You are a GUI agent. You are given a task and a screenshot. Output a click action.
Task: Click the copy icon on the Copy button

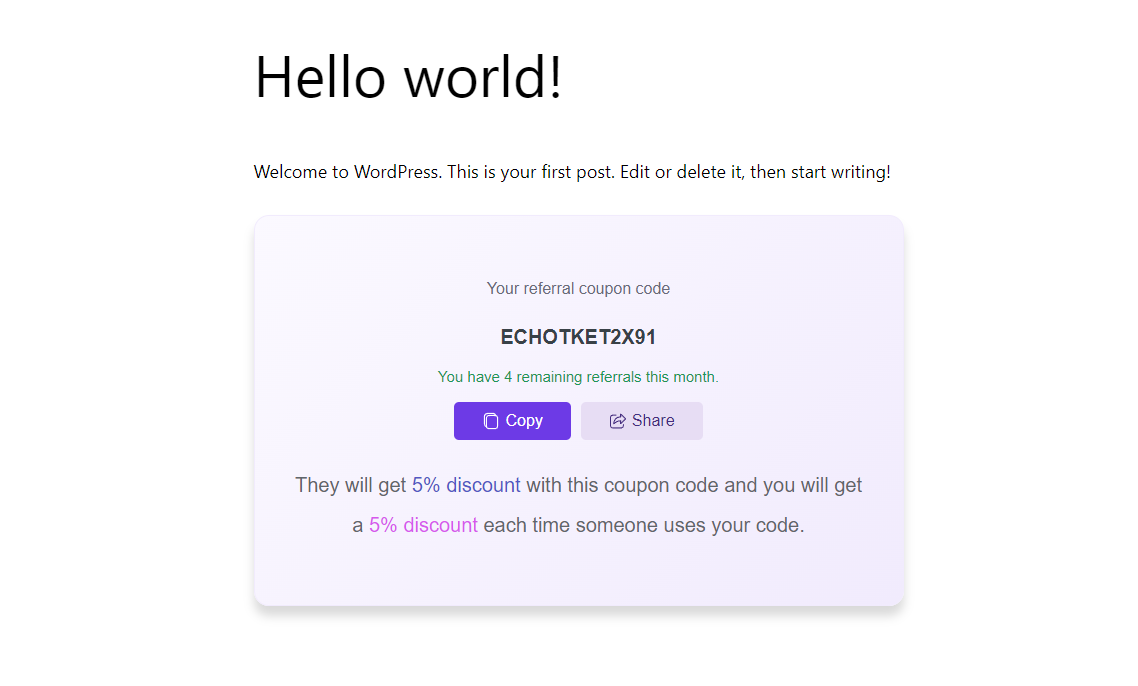(x=491, y=421)
